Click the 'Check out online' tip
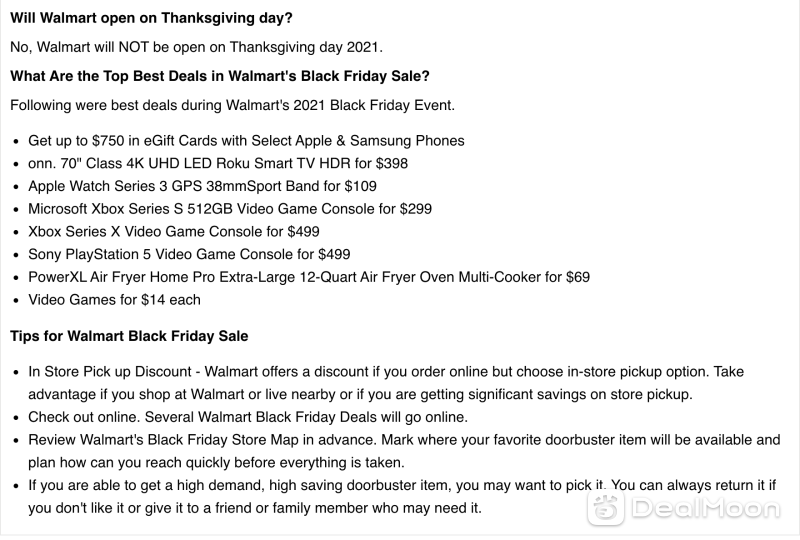The image size is (800, 540). click(248, 417)
